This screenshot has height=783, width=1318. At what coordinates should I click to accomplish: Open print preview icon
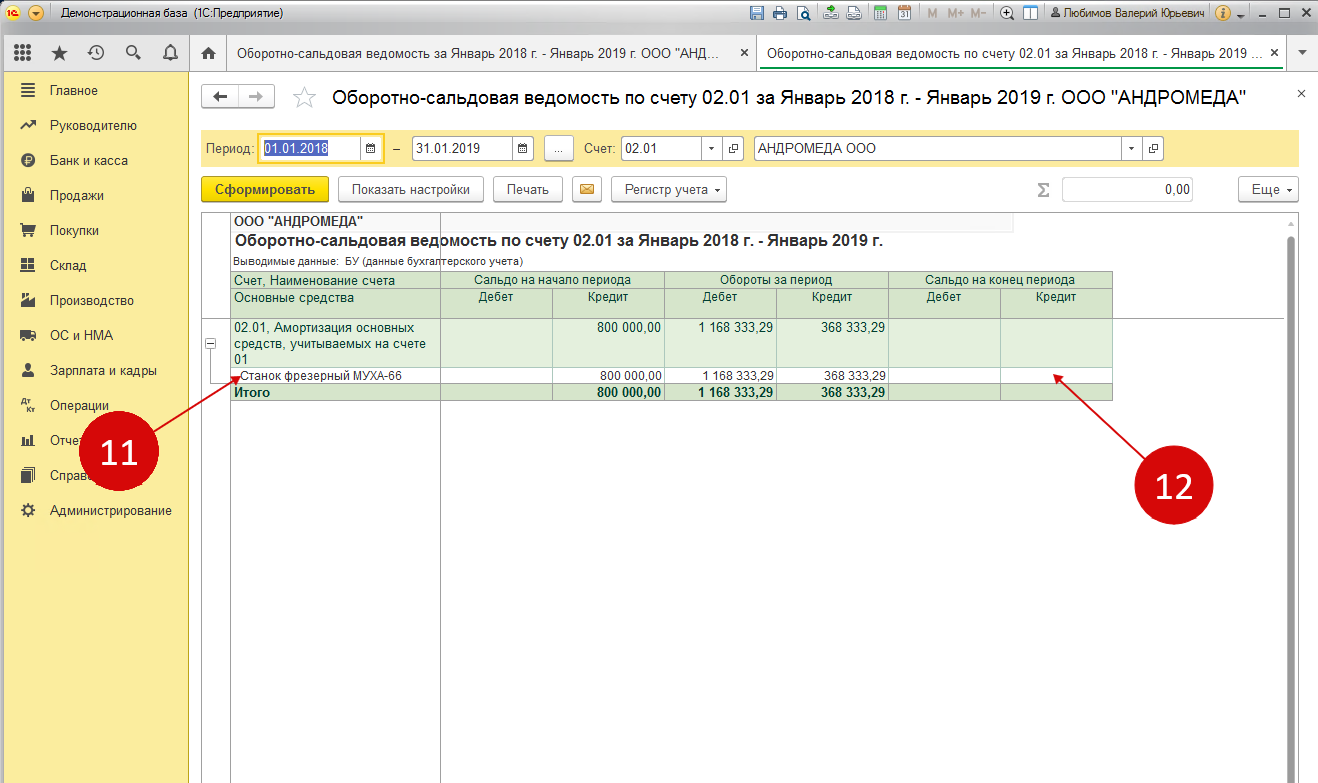[x=803, y=14]
